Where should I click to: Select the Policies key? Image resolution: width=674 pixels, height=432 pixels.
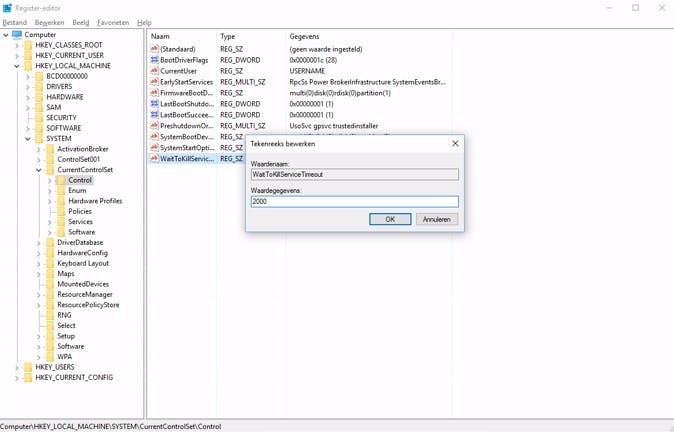(80, 211)
